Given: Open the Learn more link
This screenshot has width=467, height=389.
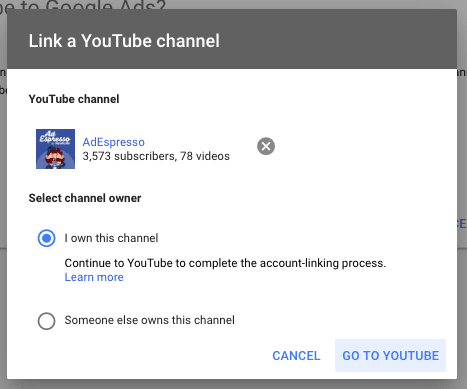Looking at the screenshot, I should point(94,277).
